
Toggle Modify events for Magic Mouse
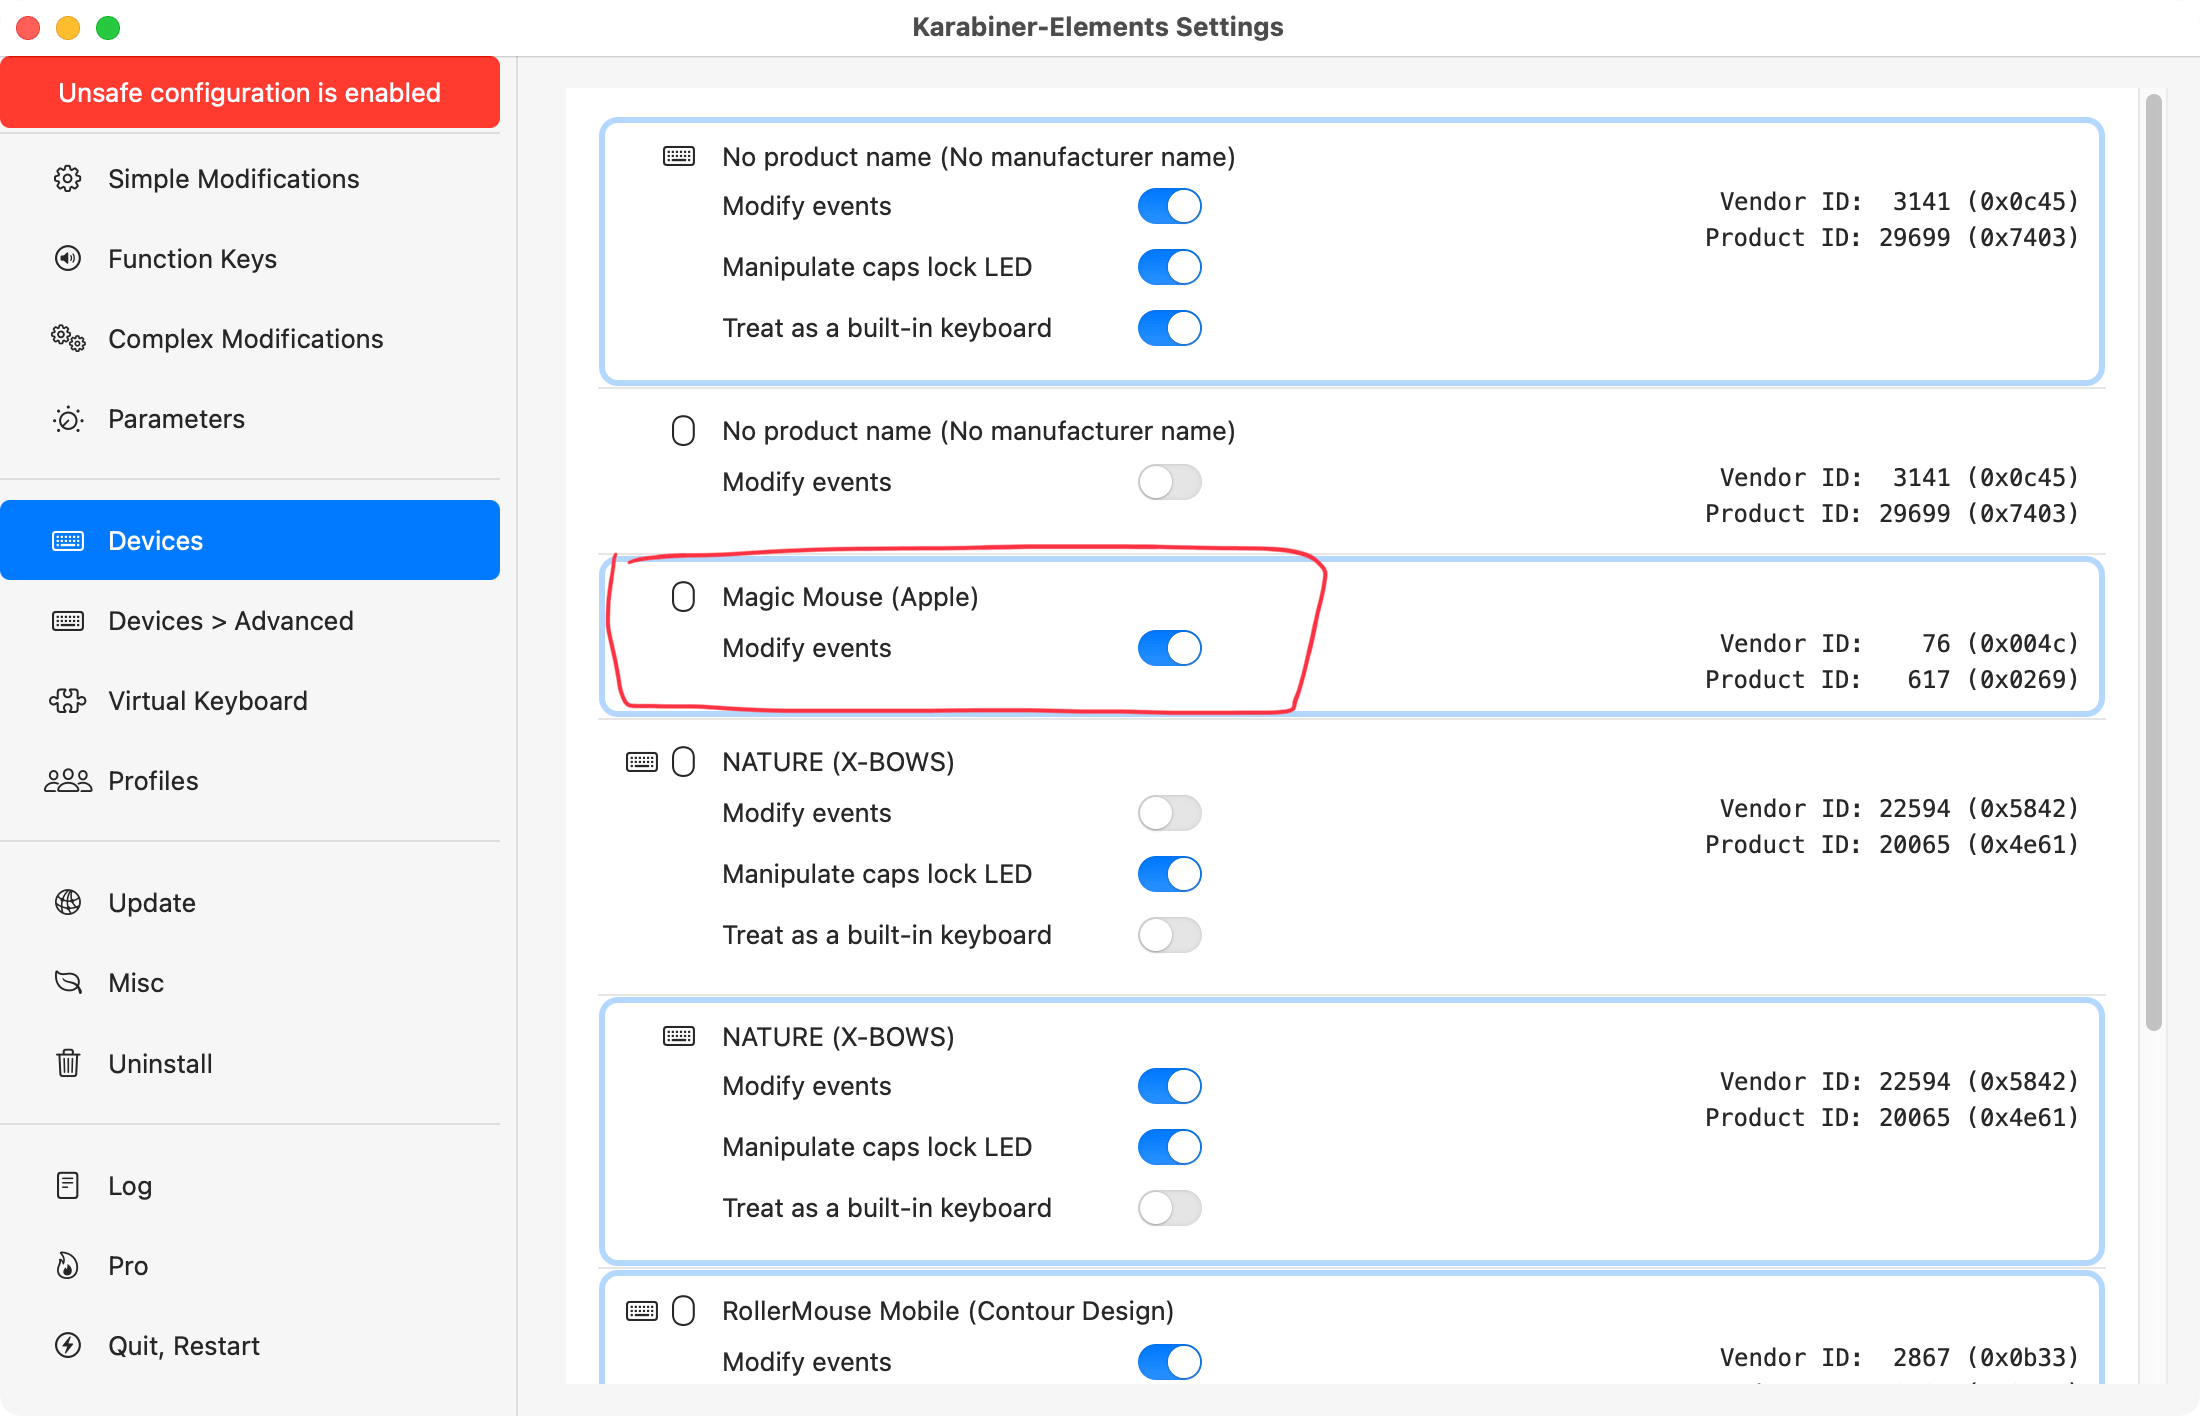click(x=1169, y=646)
